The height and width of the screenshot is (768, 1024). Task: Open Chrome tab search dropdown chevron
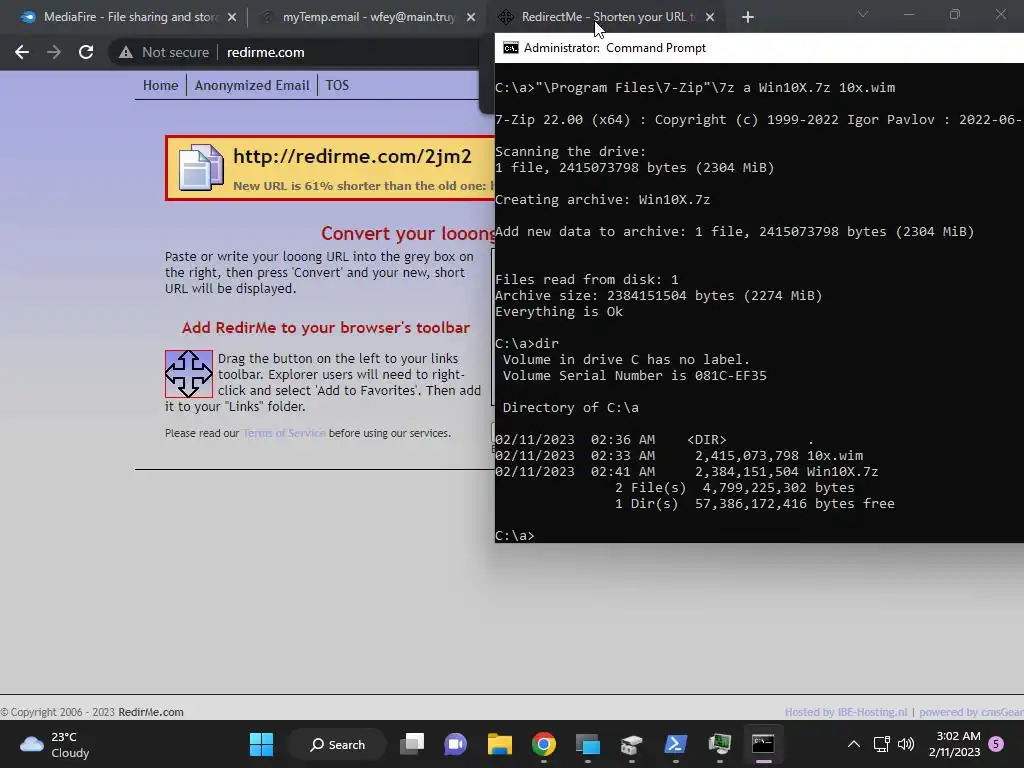pyautogui.click(x=863, y=14)
